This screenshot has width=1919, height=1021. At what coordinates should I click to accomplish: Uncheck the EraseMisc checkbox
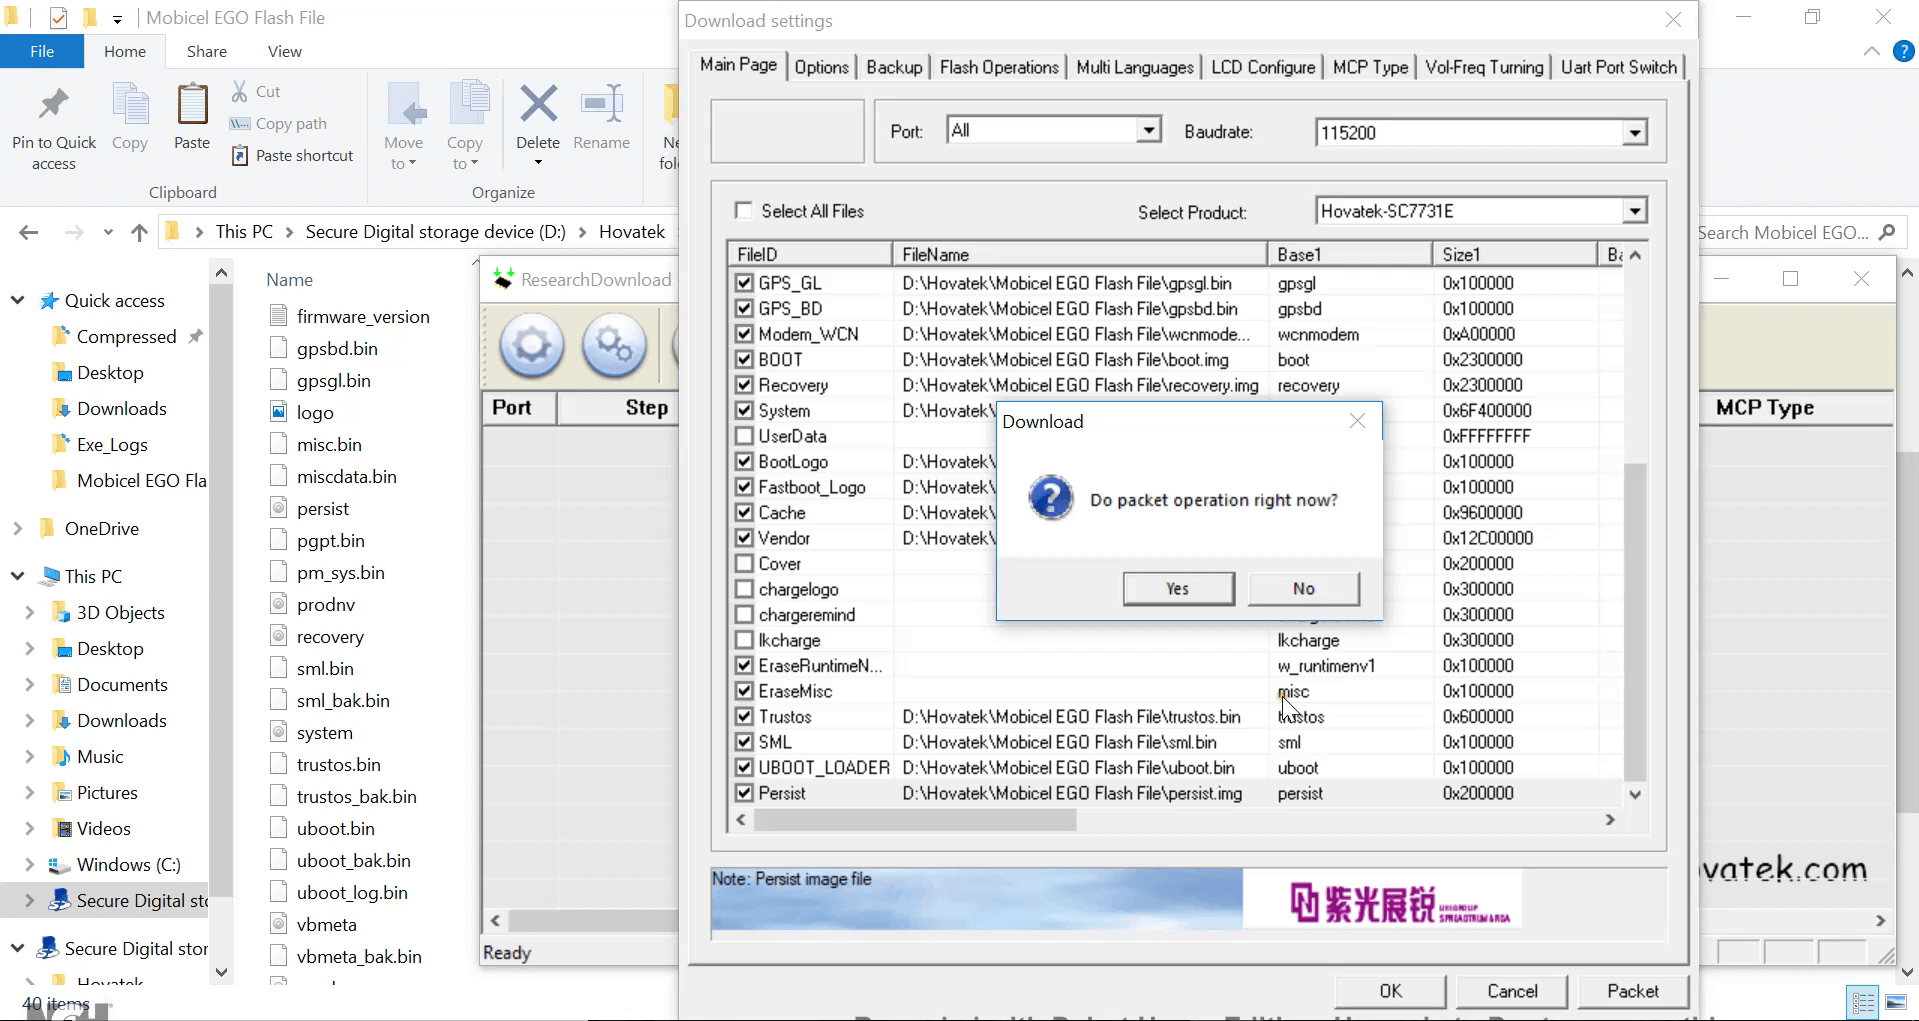tap(744, 691)
